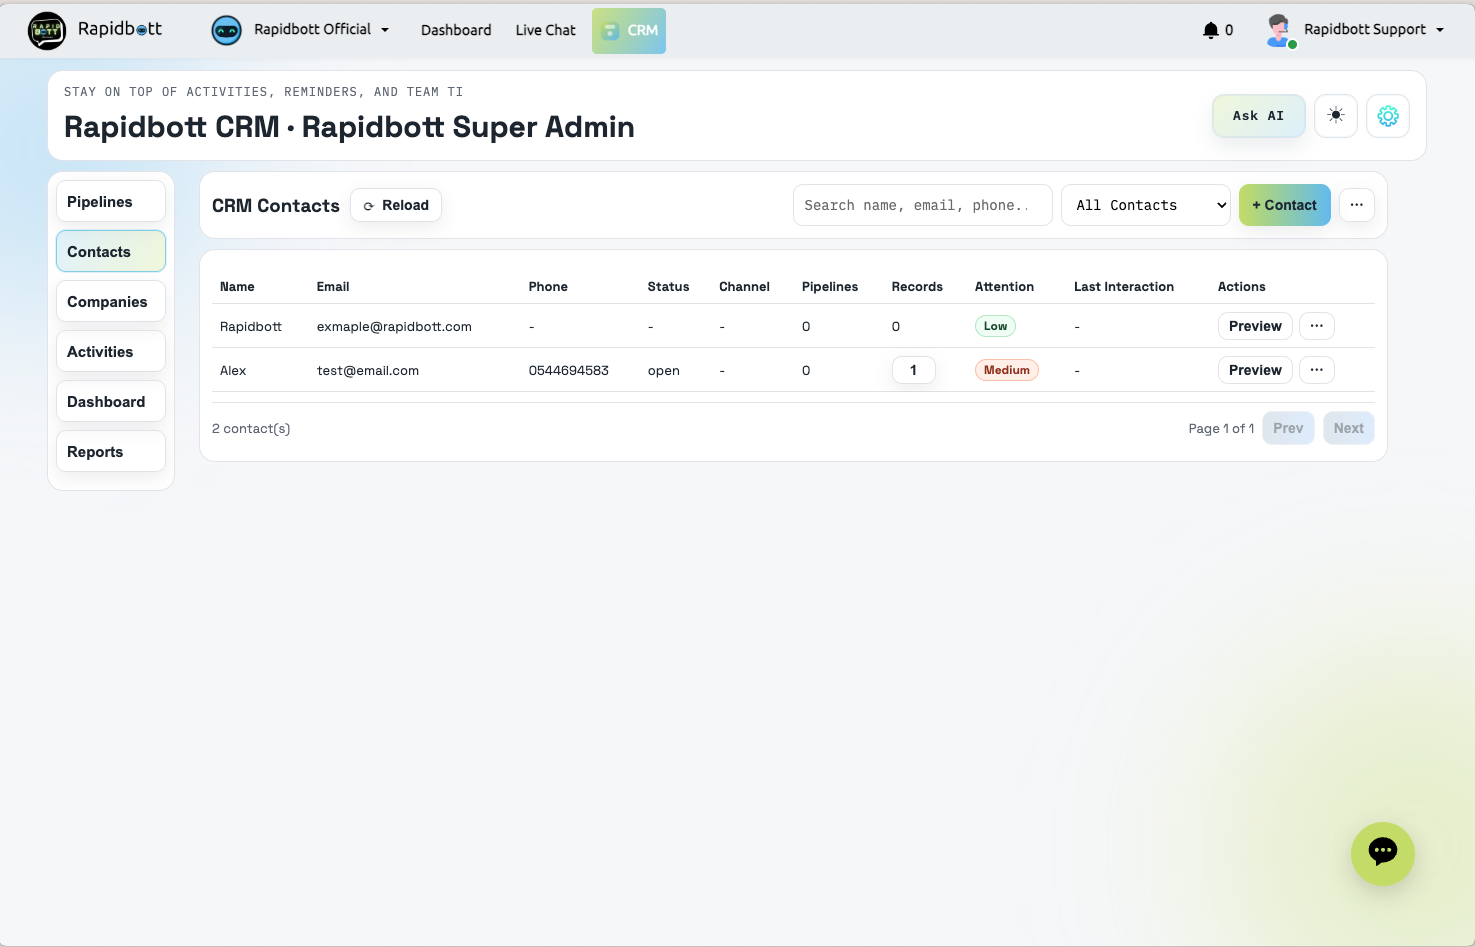Toggle the light/dark theme sun icon

pyautogui.click(x=1335, y=116)
